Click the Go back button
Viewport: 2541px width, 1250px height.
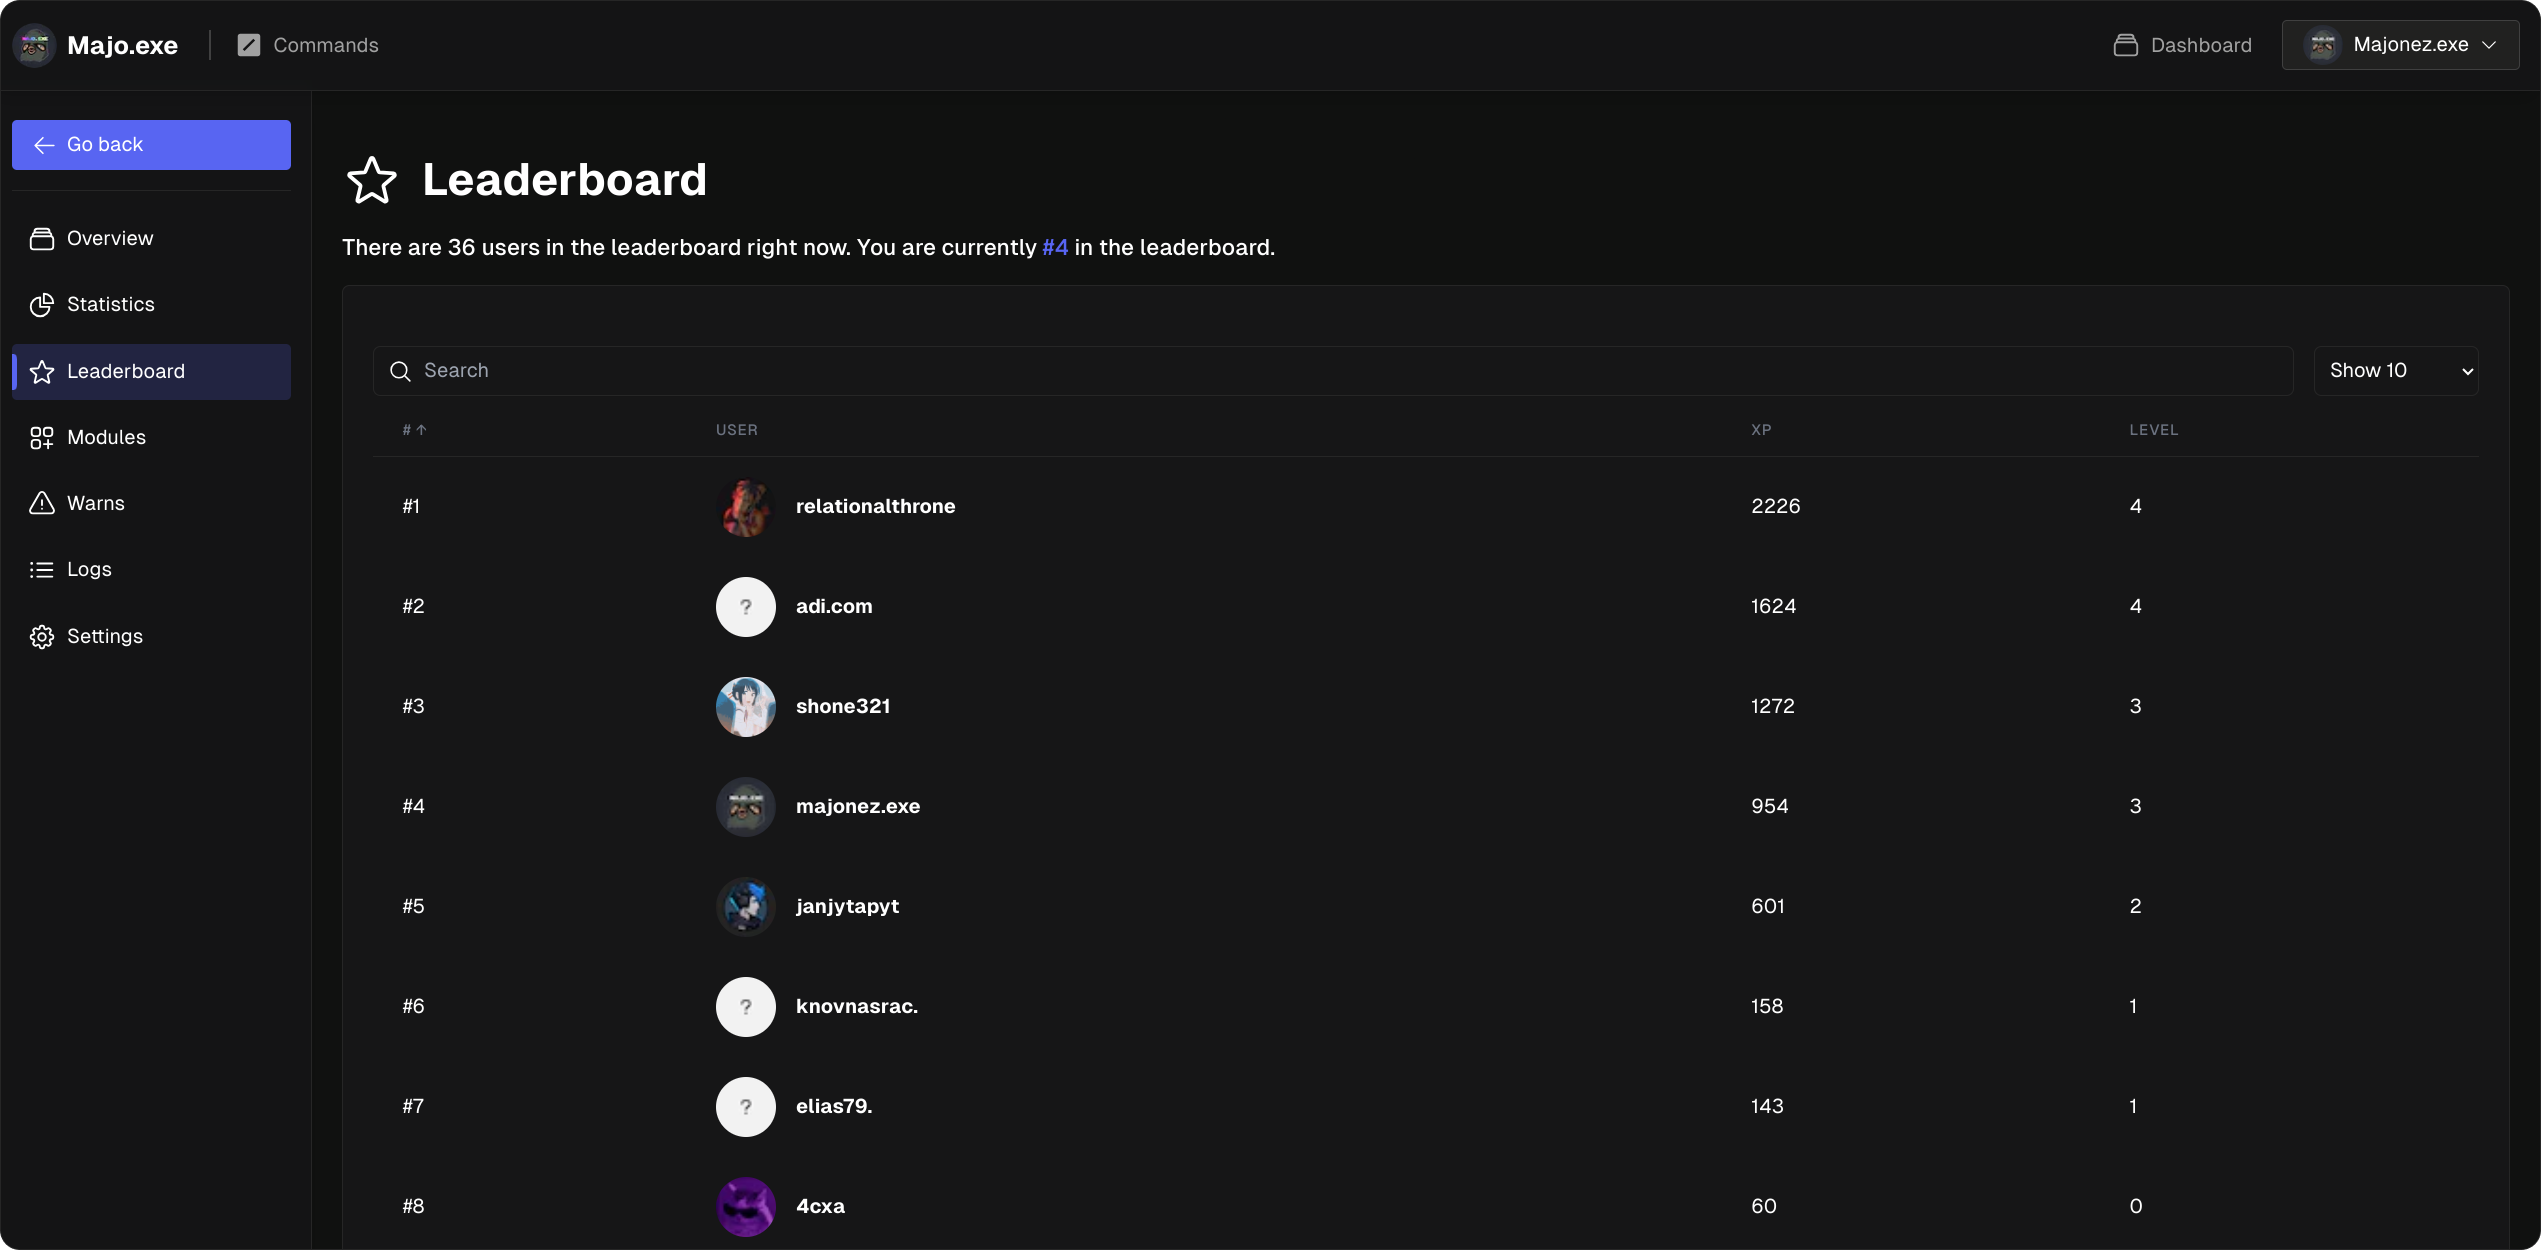[x=151, y=144]
